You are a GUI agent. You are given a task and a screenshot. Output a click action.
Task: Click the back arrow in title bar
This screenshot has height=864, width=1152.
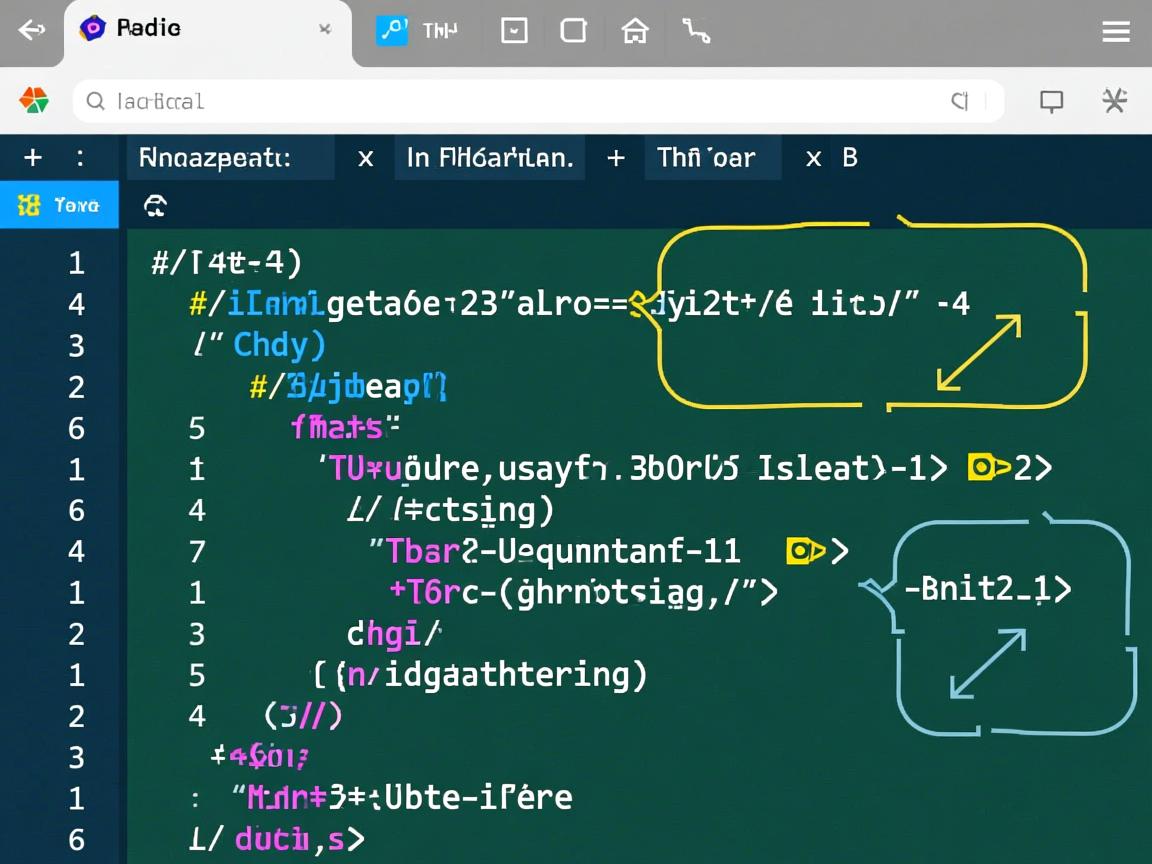click(x=31, y=30)
